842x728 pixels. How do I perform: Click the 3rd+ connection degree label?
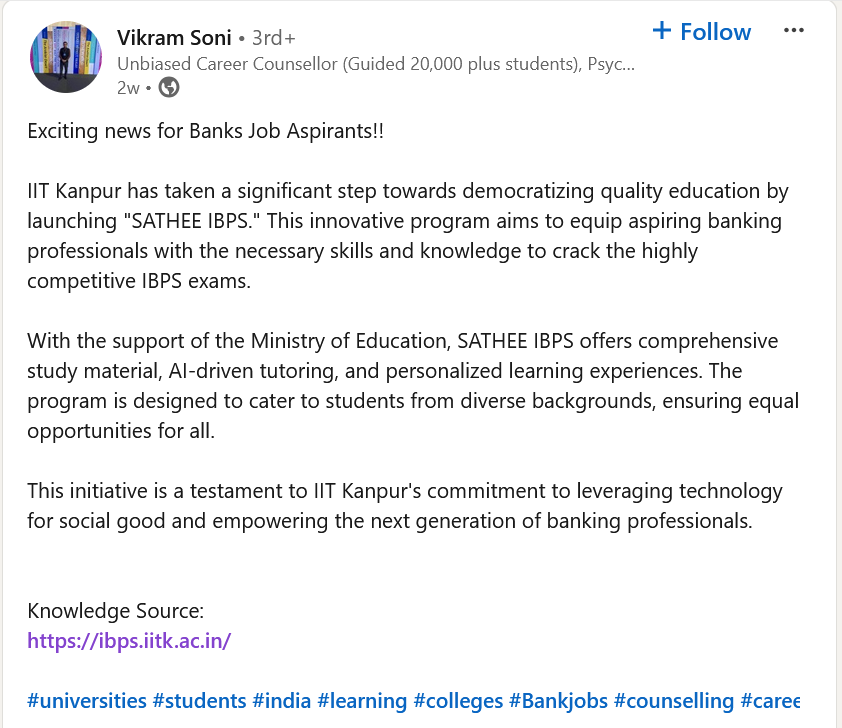[273, 38]
